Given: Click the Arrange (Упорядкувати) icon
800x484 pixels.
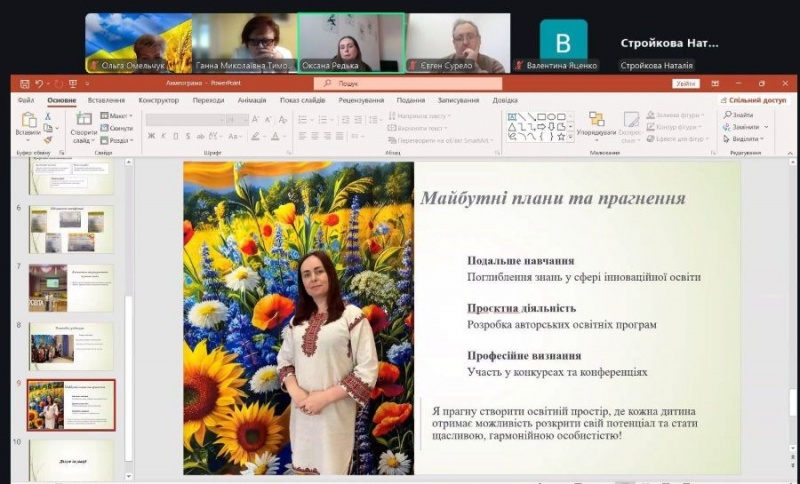Looking at the screenshot, I should 596,120.
